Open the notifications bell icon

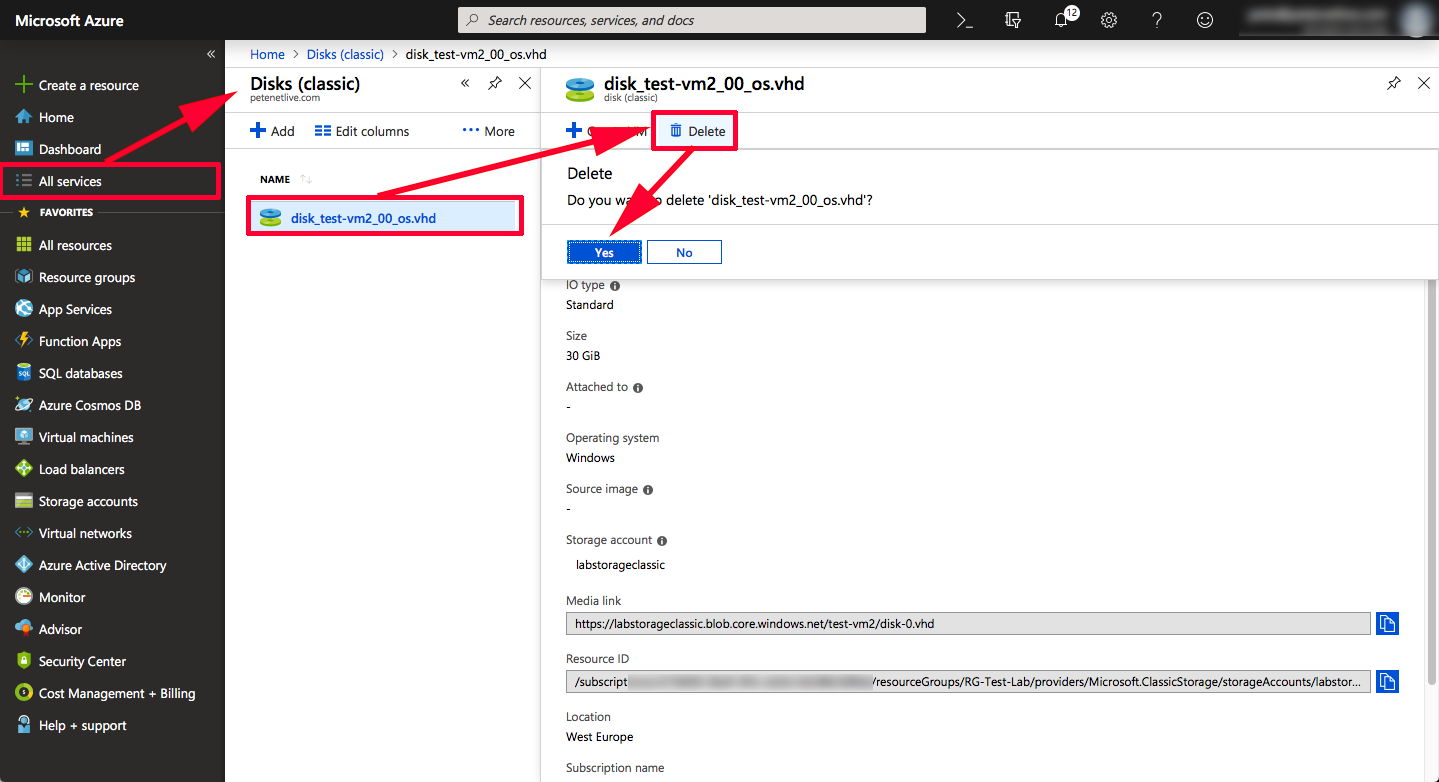point(1062,20)
